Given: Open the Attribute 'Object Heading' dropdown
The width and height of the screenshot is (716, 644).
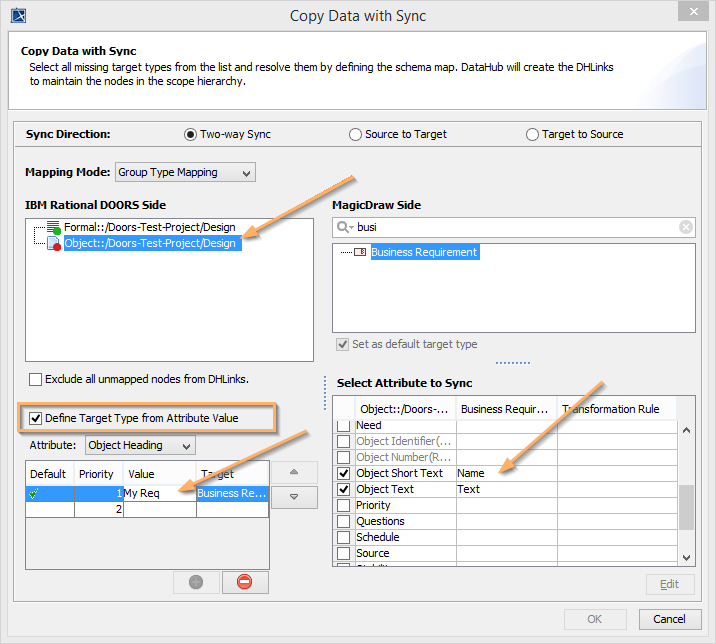Looking at the screenshot, I should pos(140,445).
